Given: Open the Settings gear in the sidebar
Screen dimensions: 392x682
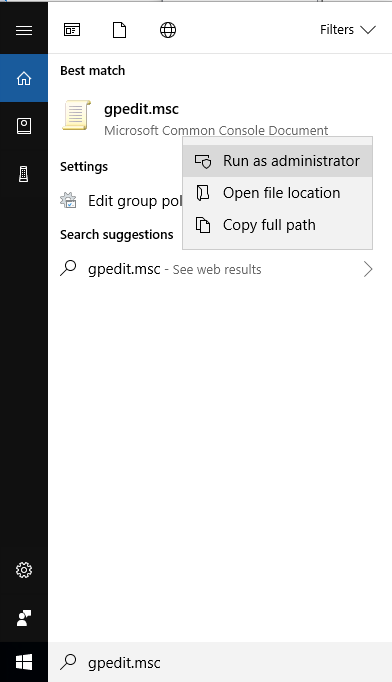Looking at the screenshot, I should point(24,570).
